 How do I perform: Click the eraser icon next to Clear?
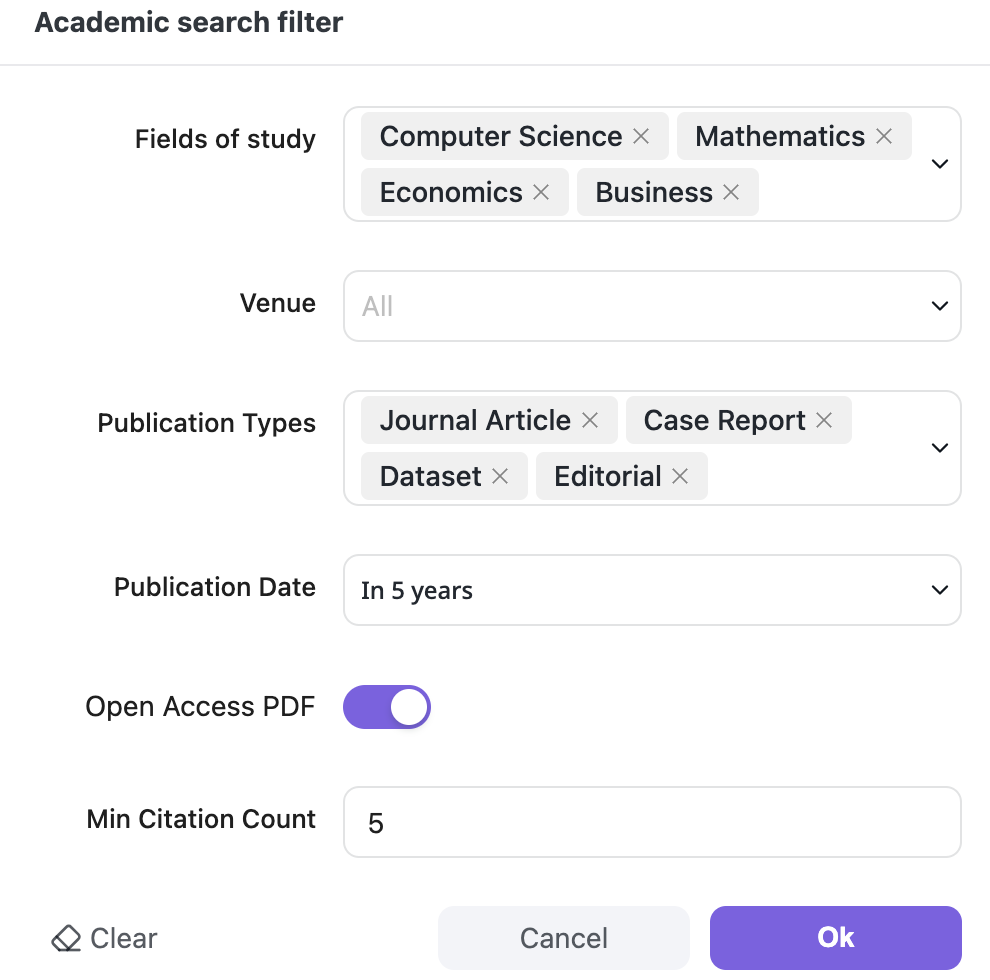pos(66,938)
